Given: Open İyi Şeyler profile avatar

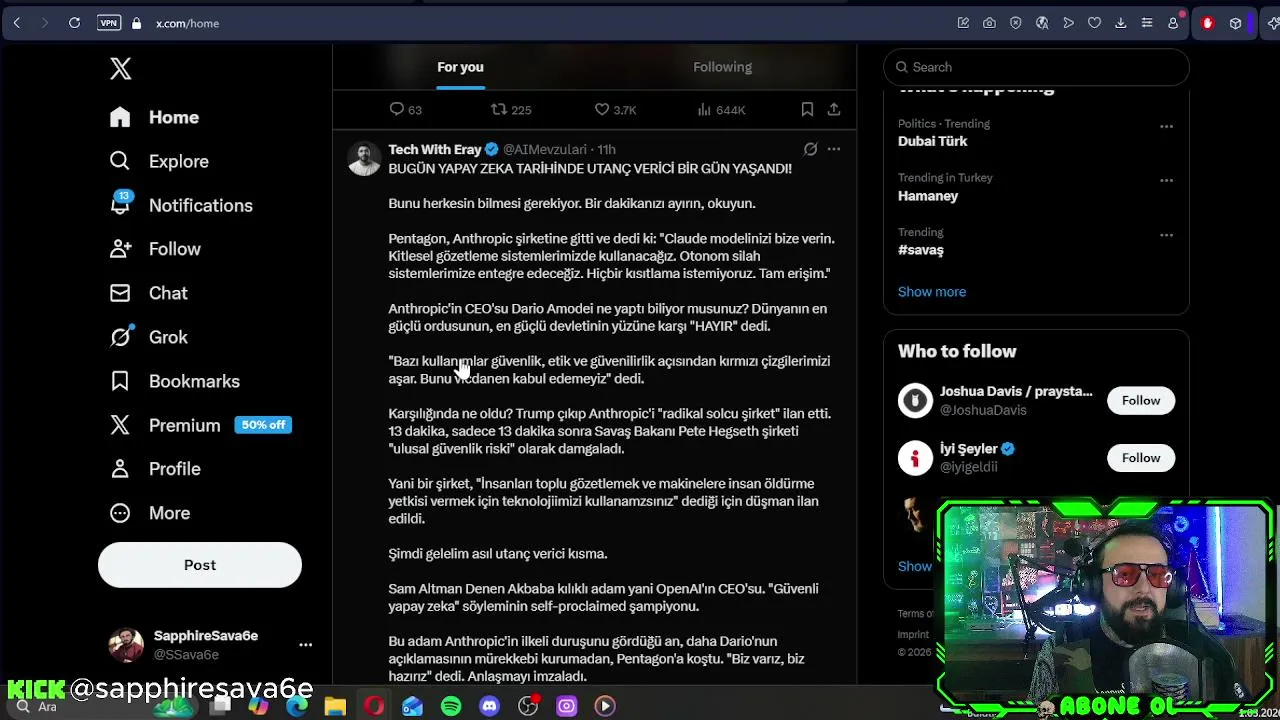Looking at the screenshot, I should tap(915, 457).
